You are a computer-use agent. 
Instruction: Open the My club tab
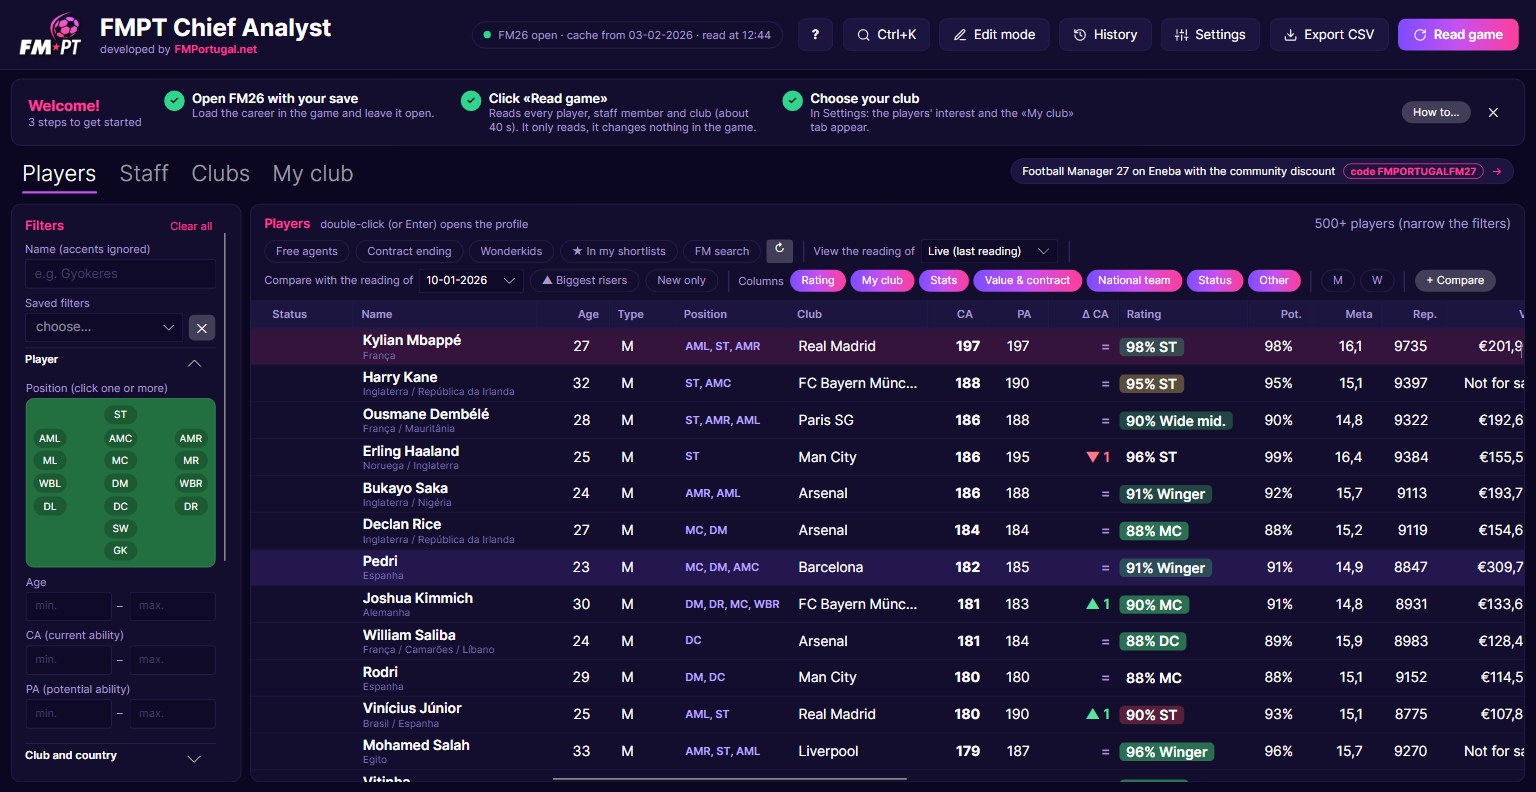(x=313, y=174)
